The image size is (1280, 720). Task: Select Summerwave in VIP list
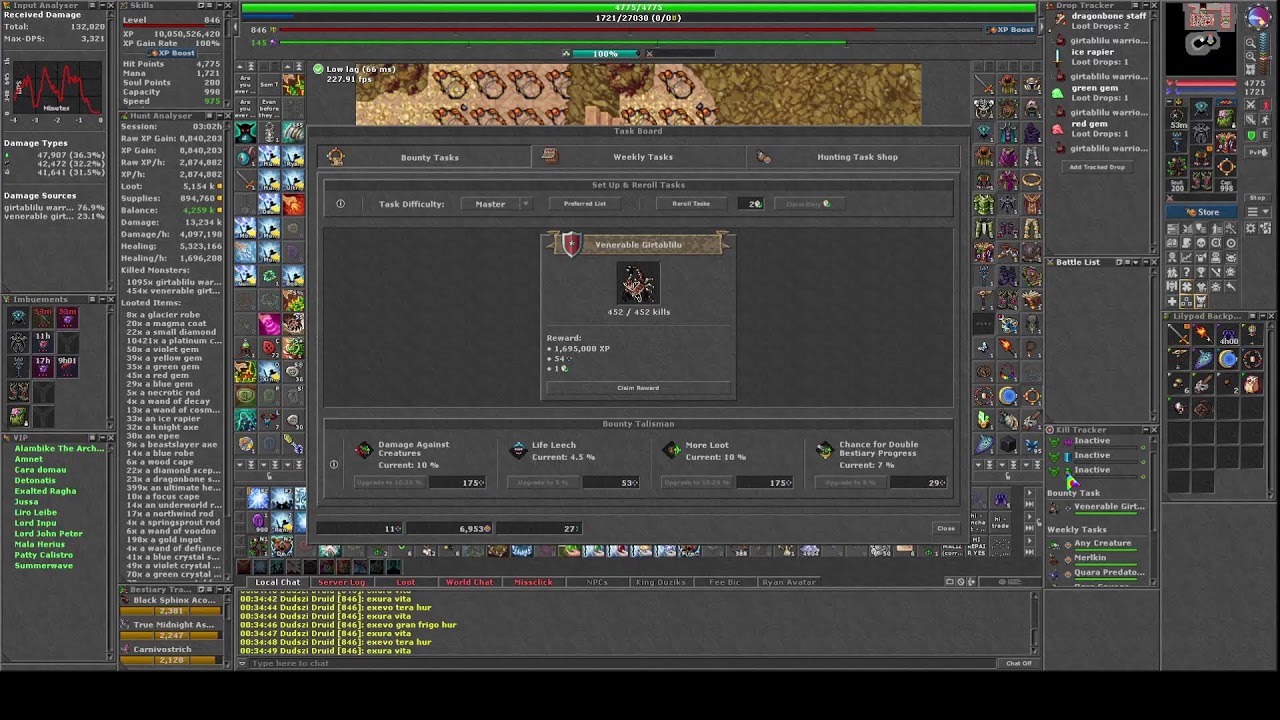coord(43,565)
